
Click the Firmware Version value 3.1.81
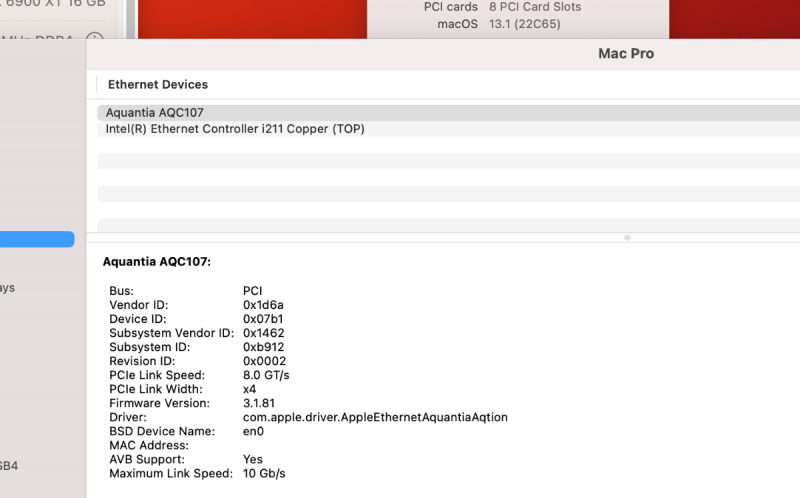(259, 403)
